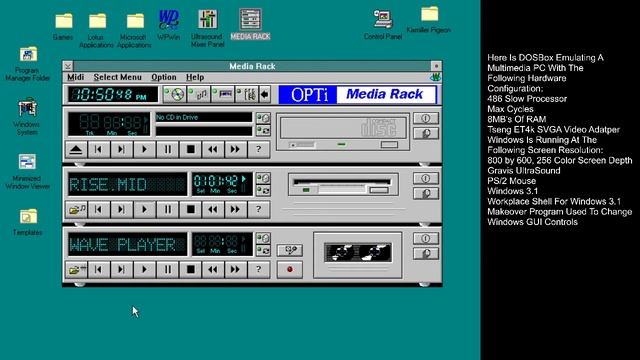Go to previous song in MIDI player
The height and width of the screenshot is (360, 640).
98,209
